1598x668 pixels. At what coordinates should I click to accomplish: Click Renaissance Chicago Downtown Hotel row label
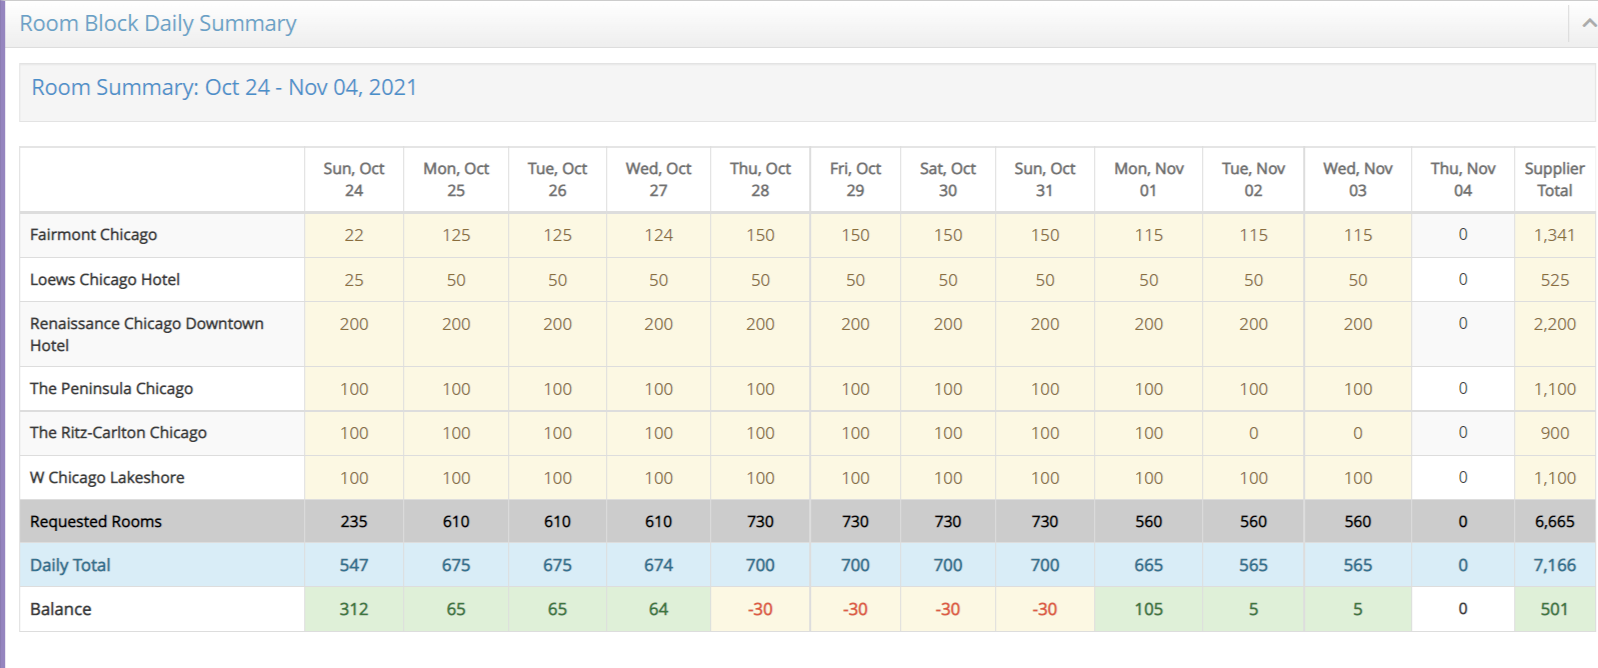click(146, 334)
